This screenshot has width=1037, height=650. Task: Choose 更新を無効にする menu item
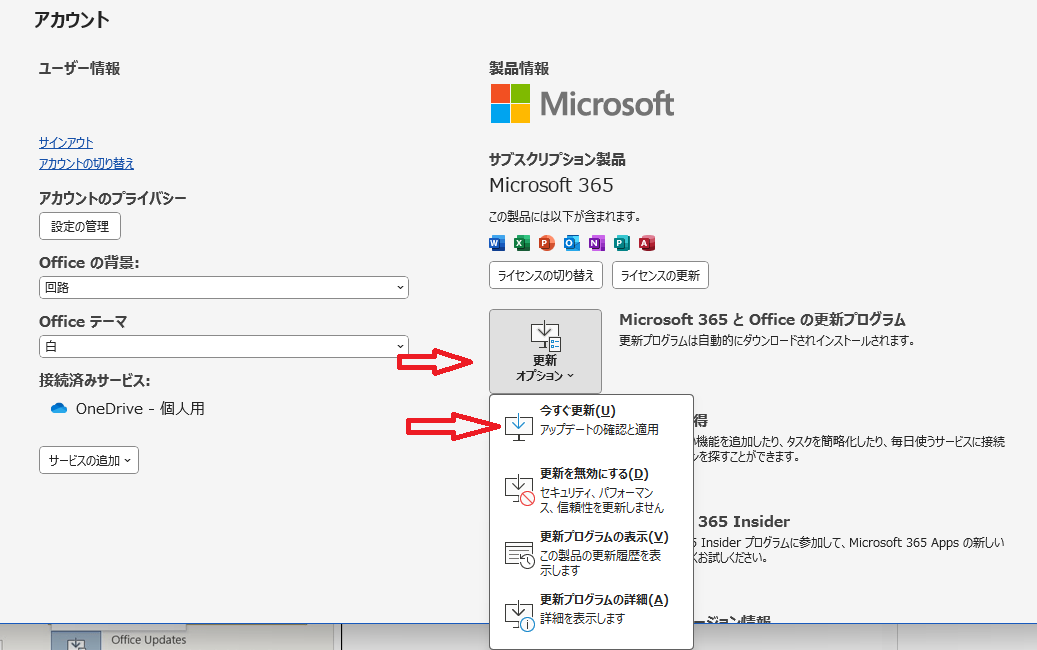point(590,490)
